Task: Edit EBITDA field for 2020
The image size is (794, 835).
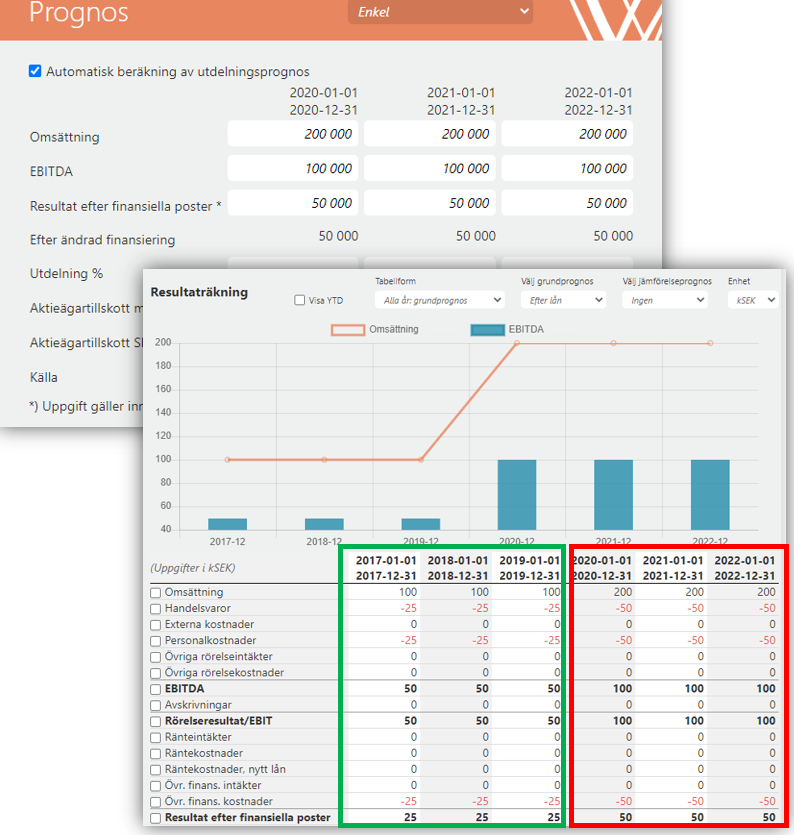Action: [293, 168]
